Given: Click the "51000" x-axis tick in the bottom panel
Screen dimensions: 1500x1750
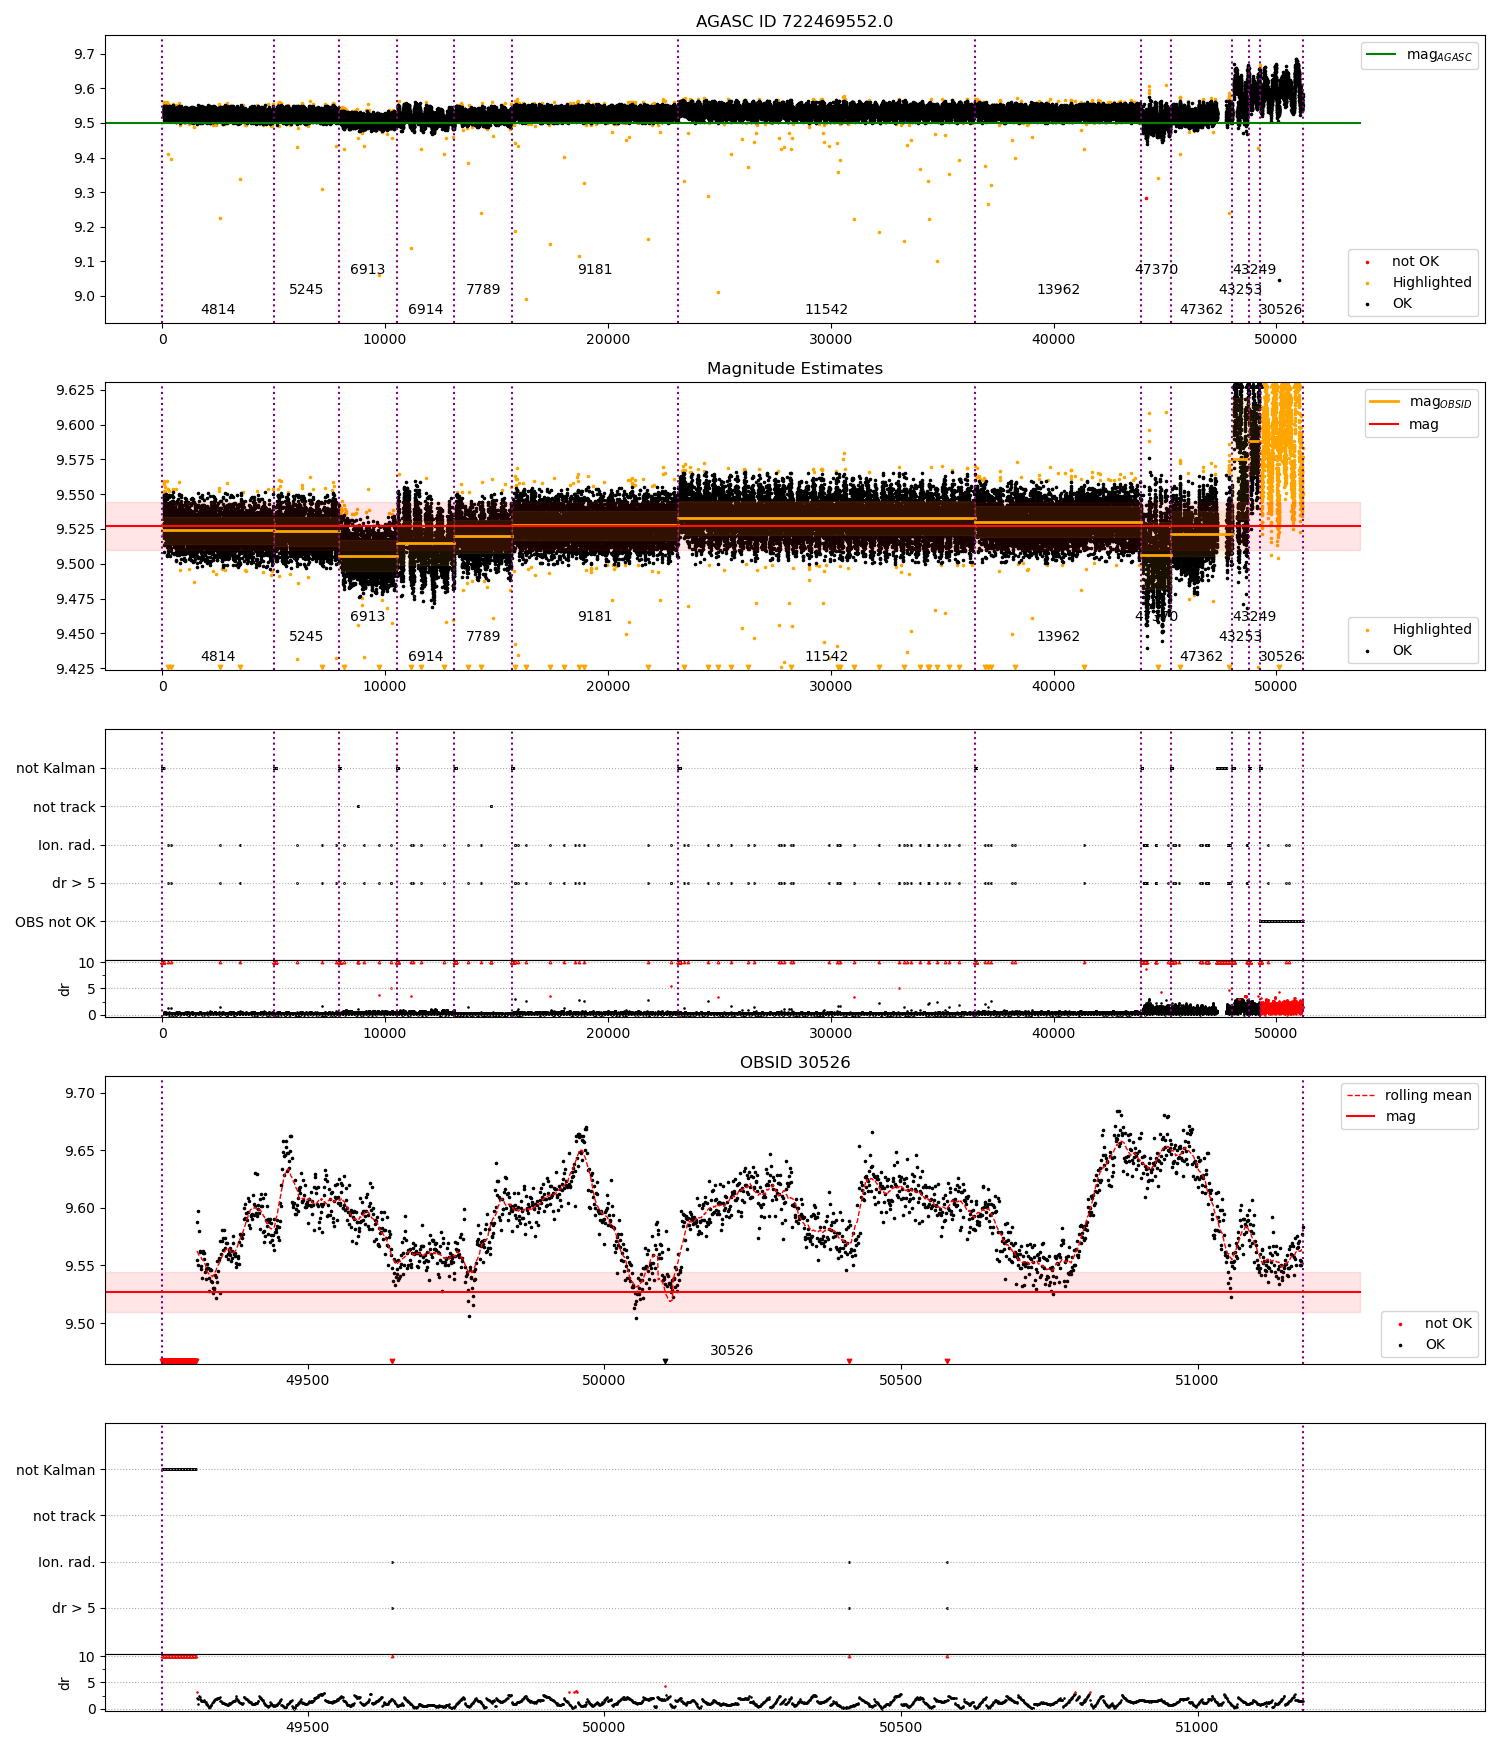Looking at the screenshot, I should coord(1197,1727).
